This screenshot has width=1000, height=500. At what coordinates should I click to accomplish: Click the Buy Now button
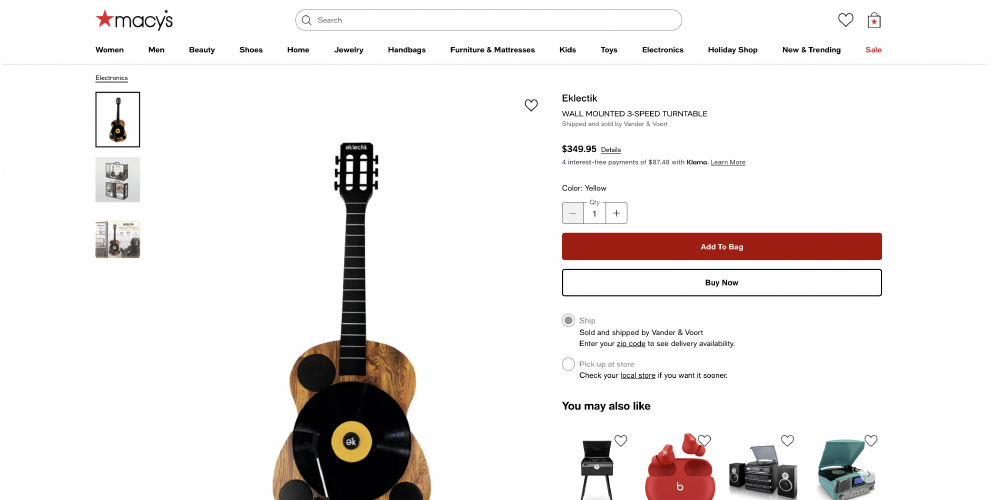(721, 283)
